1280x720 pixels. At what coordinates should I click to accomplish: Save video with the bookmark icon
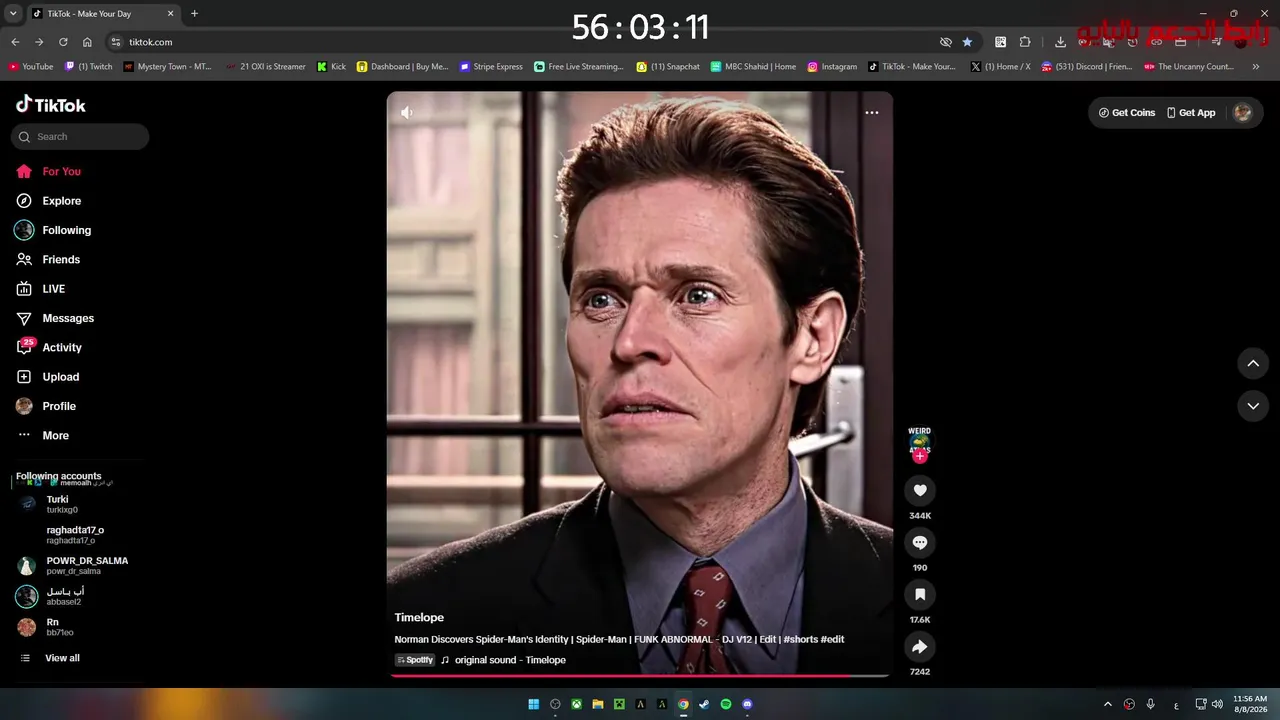click(920, 594)
